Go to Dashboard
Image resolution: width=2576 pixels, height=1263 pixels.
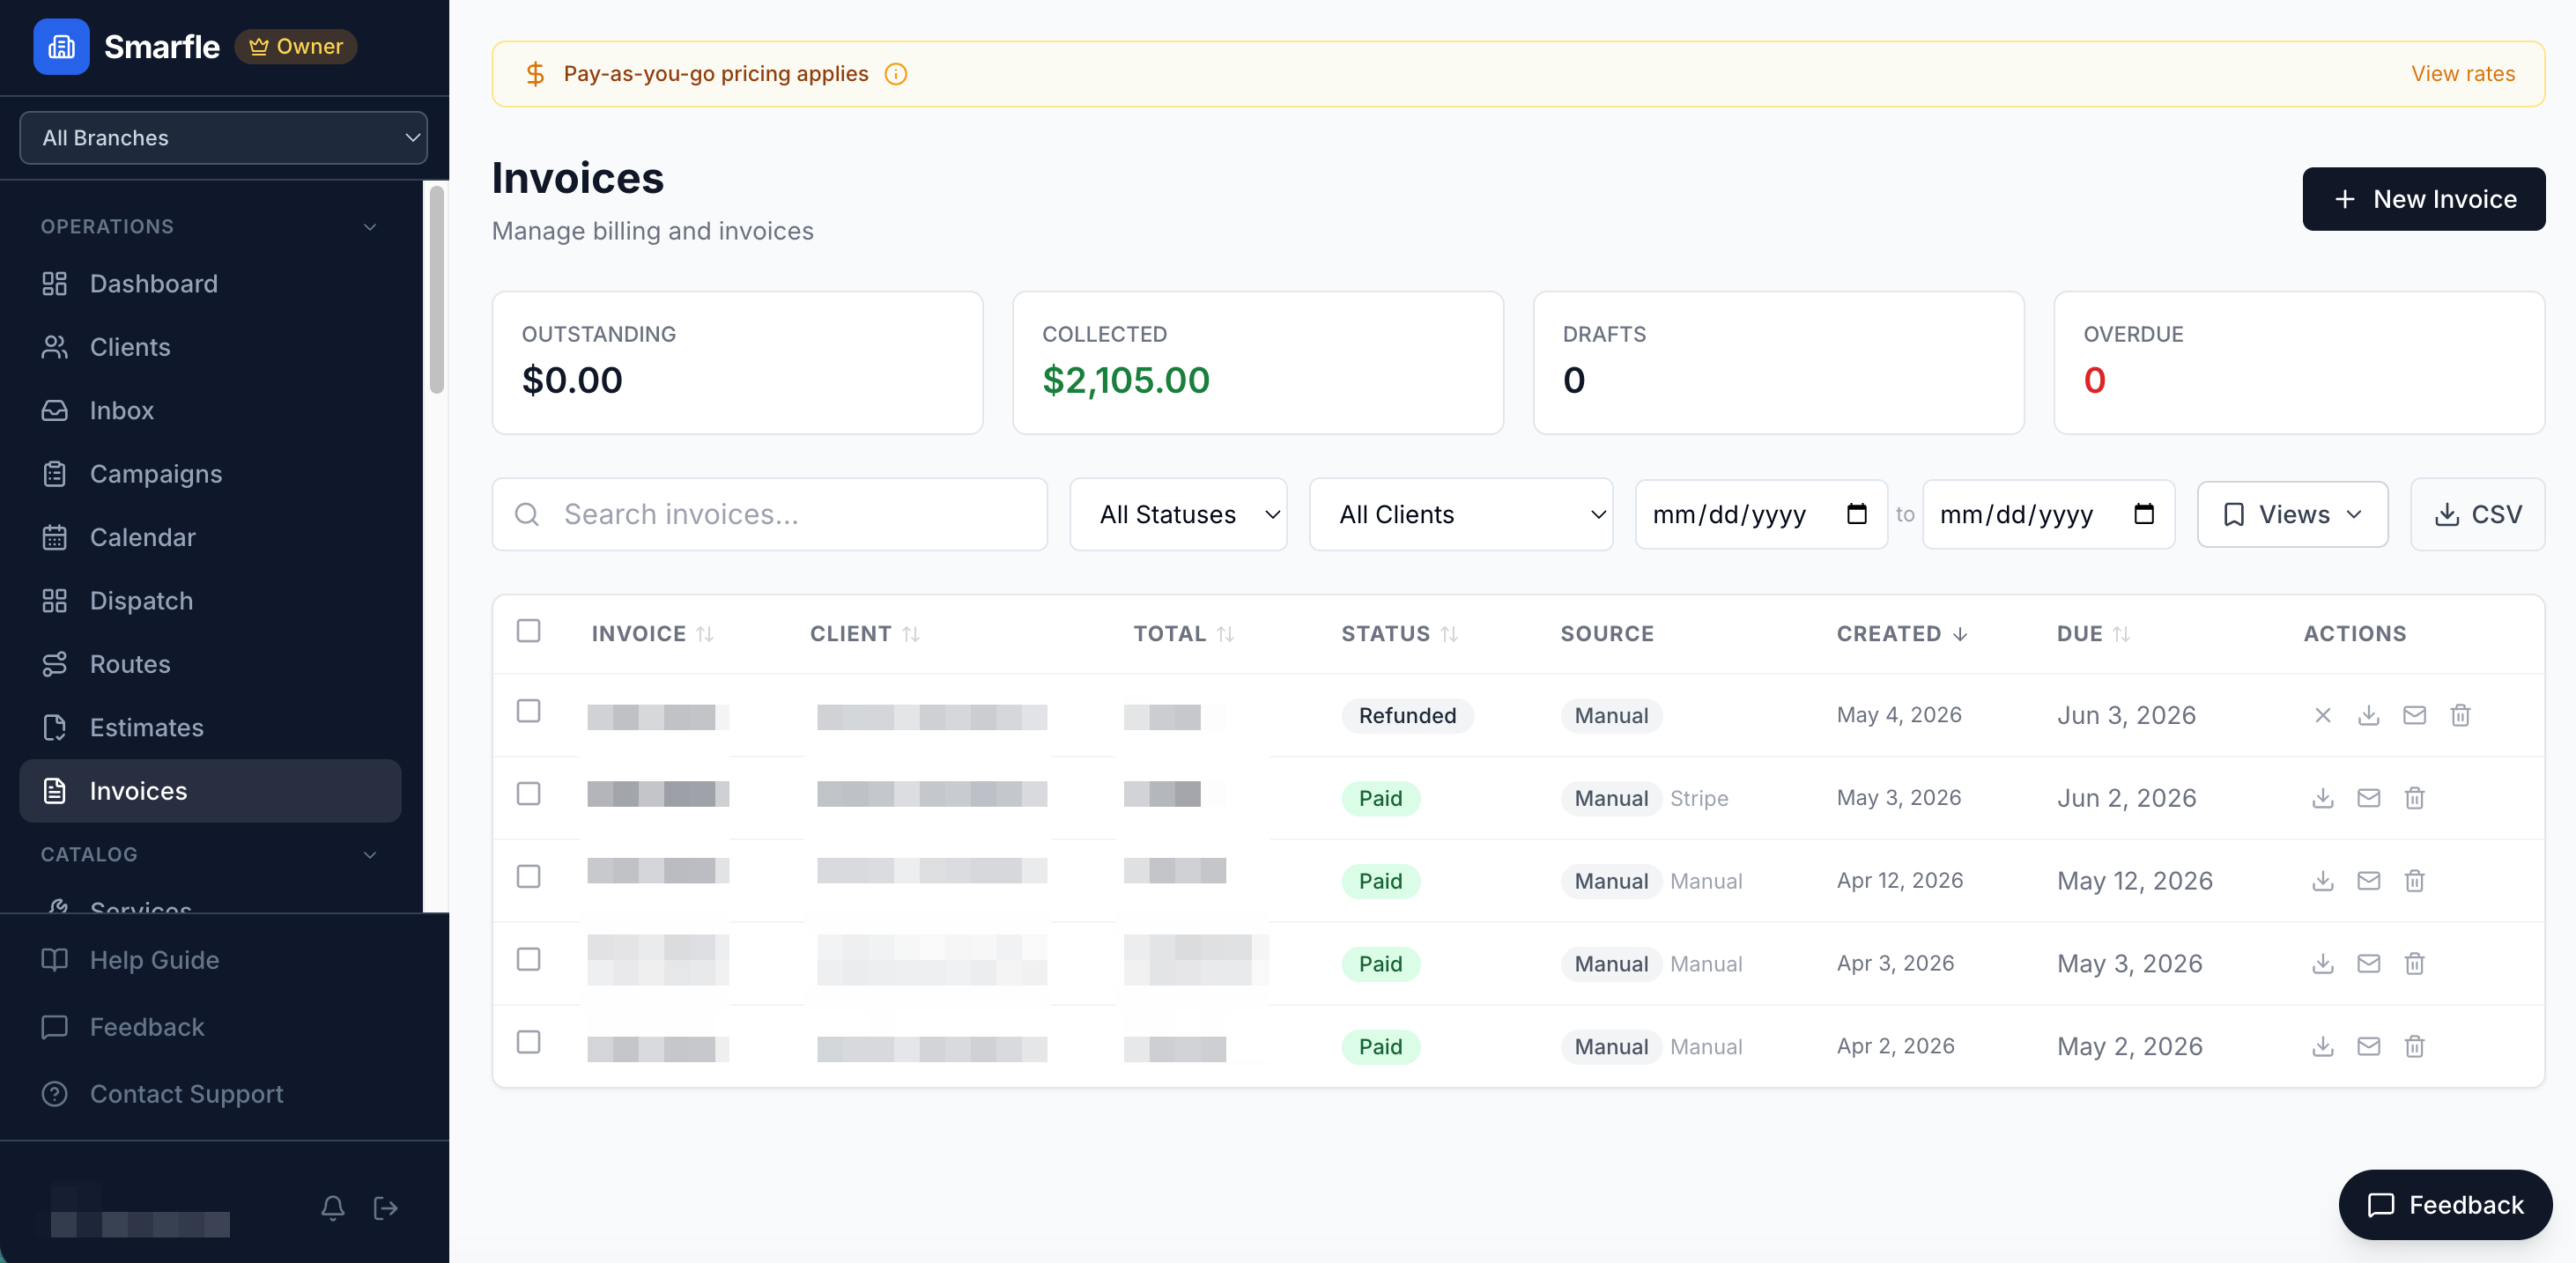[210, 284]
